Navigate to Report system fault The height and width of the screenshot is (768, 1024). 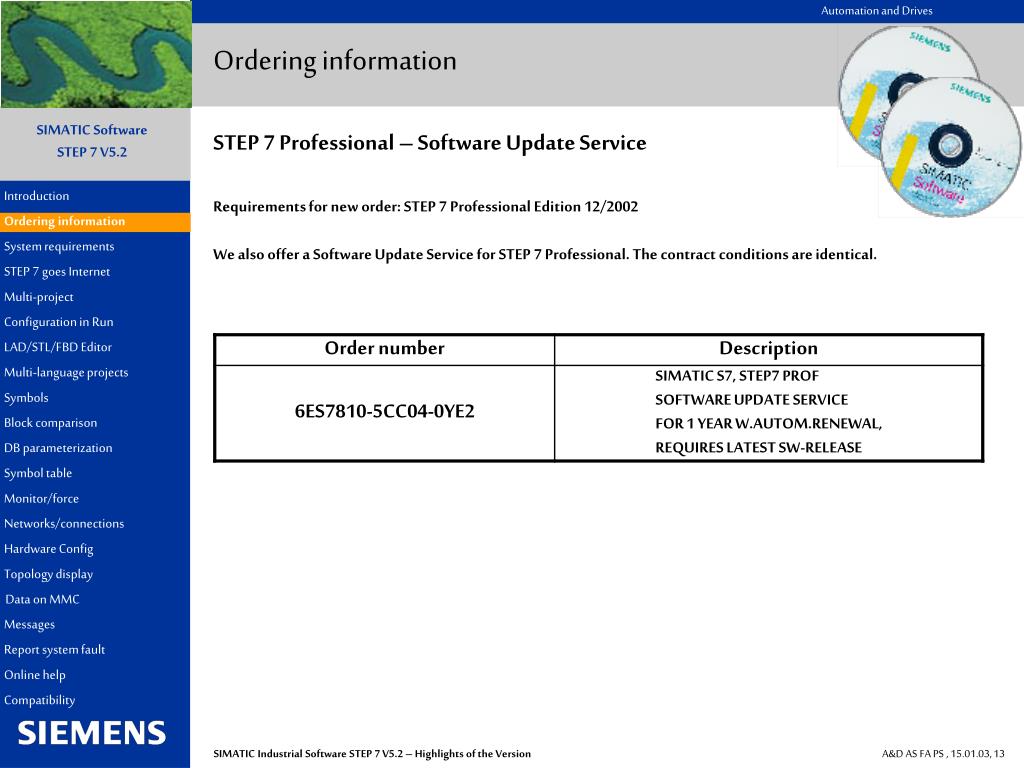pyautogui.click(x=54, y=650)
